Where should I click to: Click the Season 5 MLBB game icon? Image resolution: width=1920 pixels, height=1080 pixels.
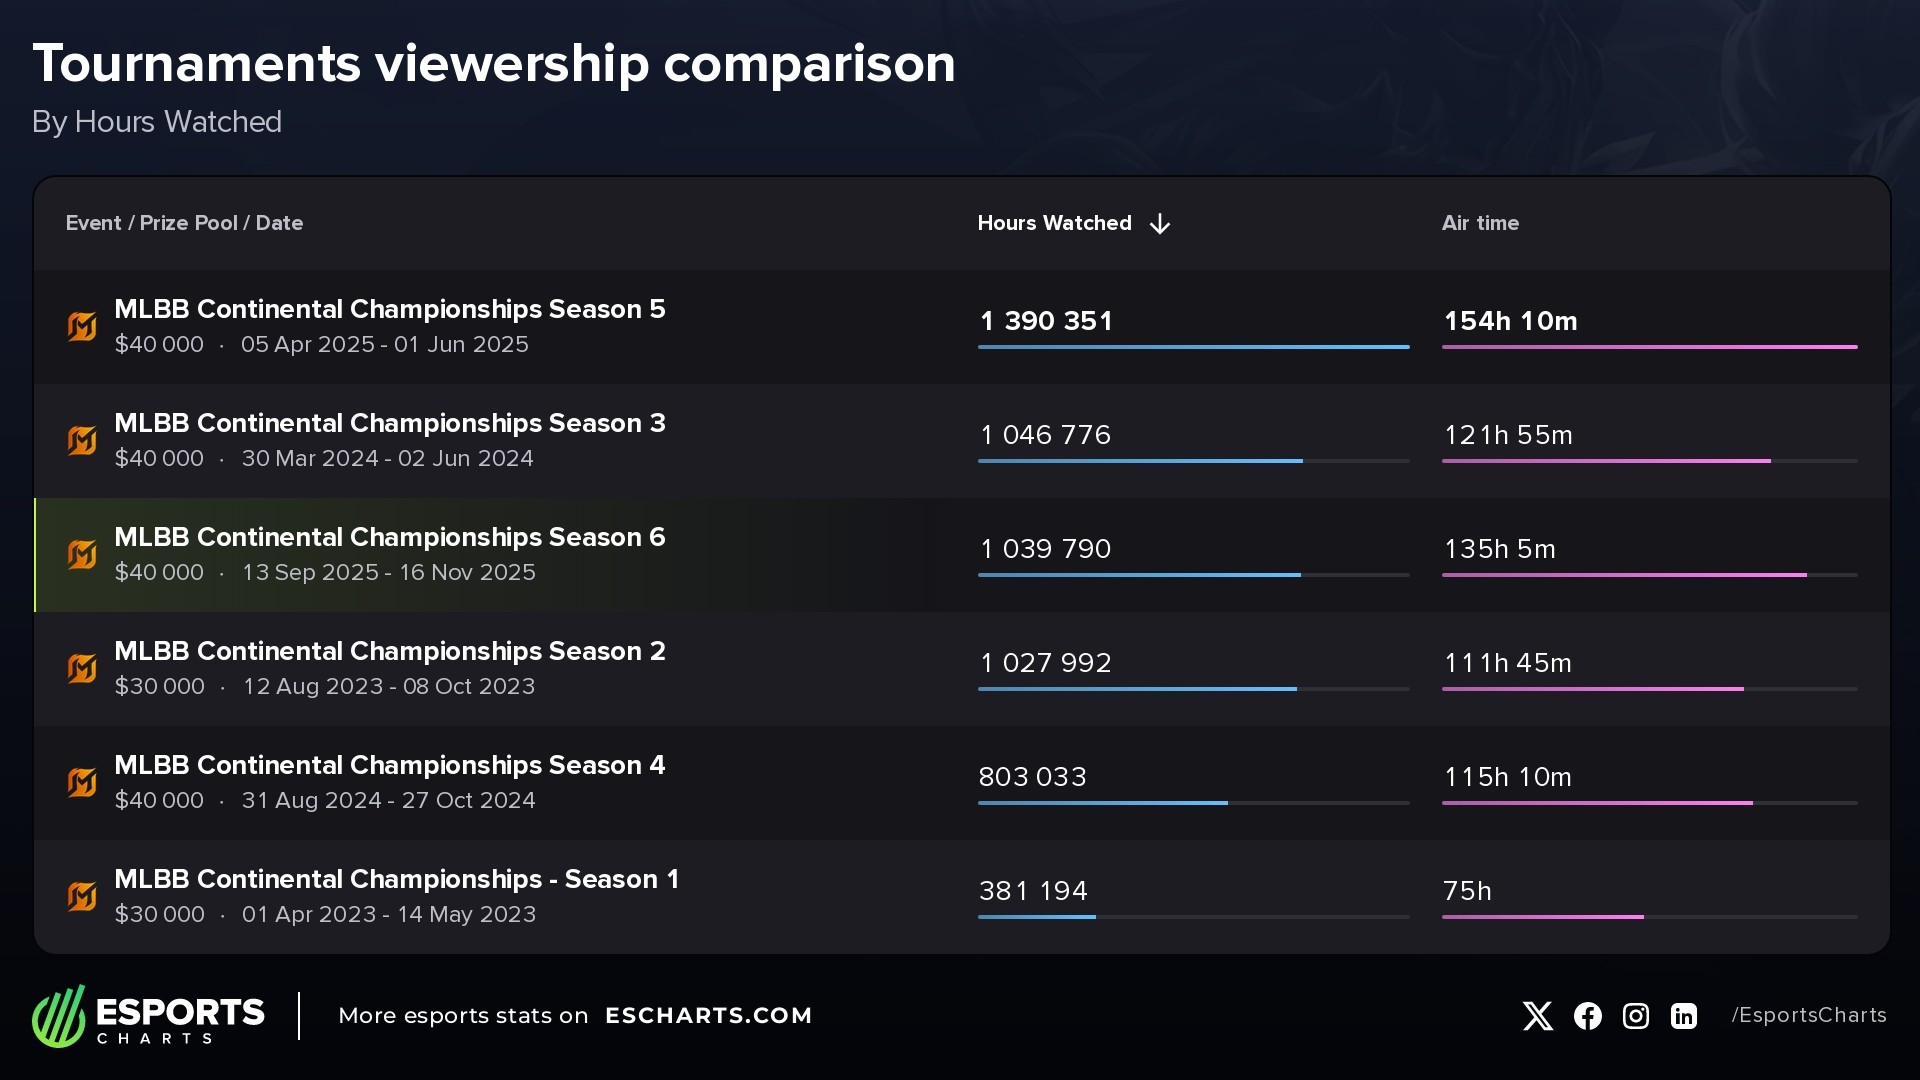82,326
